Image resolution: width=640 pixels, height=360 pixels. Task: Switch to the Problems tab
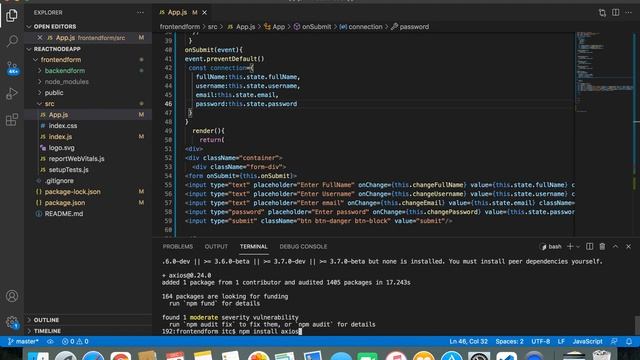pyautogui.click(x=178, y=247)
